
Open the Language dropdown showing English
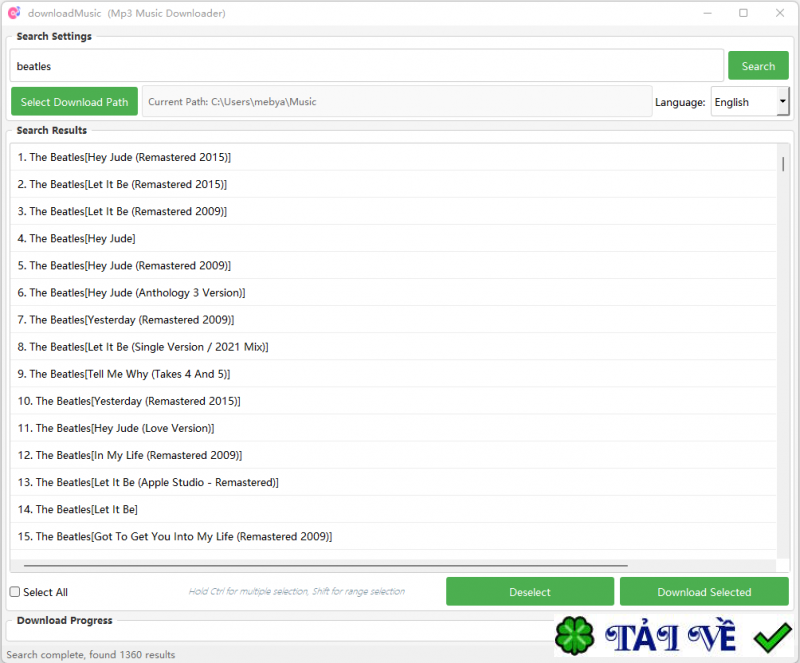pyautogui.click(x=749, y=102)
